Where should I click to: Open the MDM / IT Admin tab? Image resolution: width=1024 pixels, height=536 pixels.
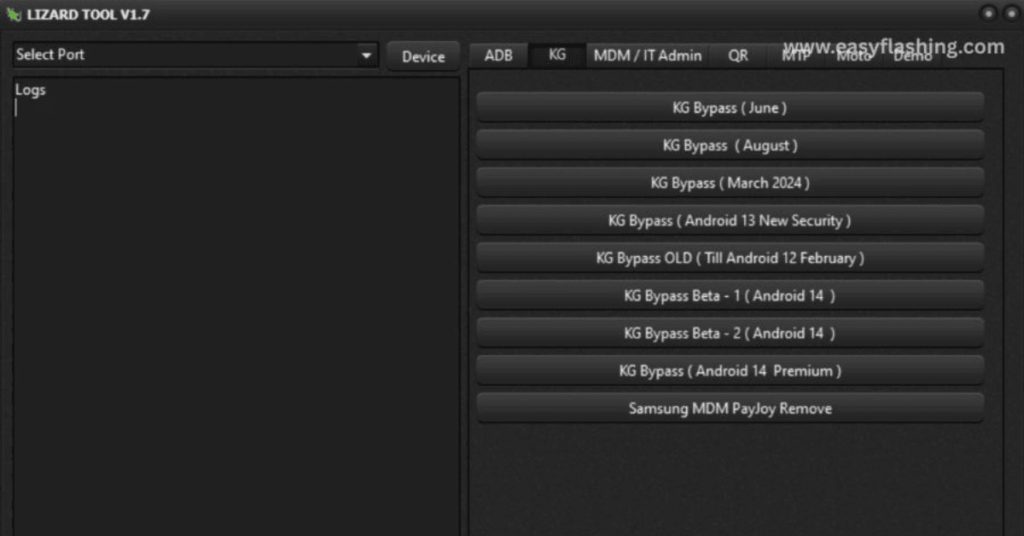pos(647,55)
